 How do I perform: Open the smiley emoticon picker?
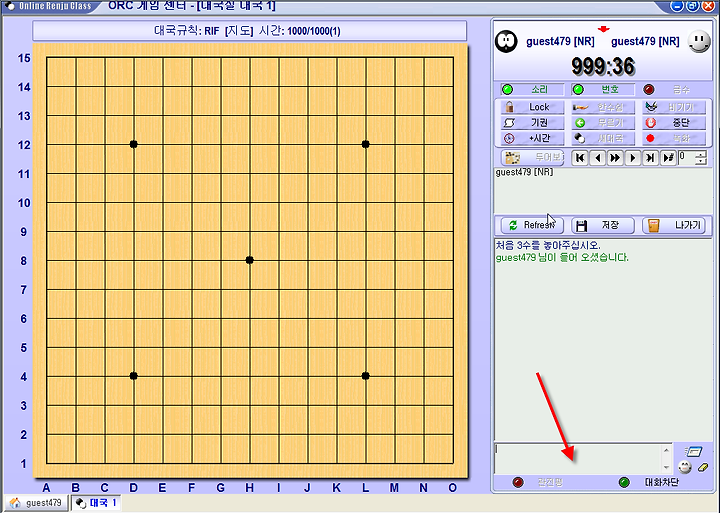point(685,468)
